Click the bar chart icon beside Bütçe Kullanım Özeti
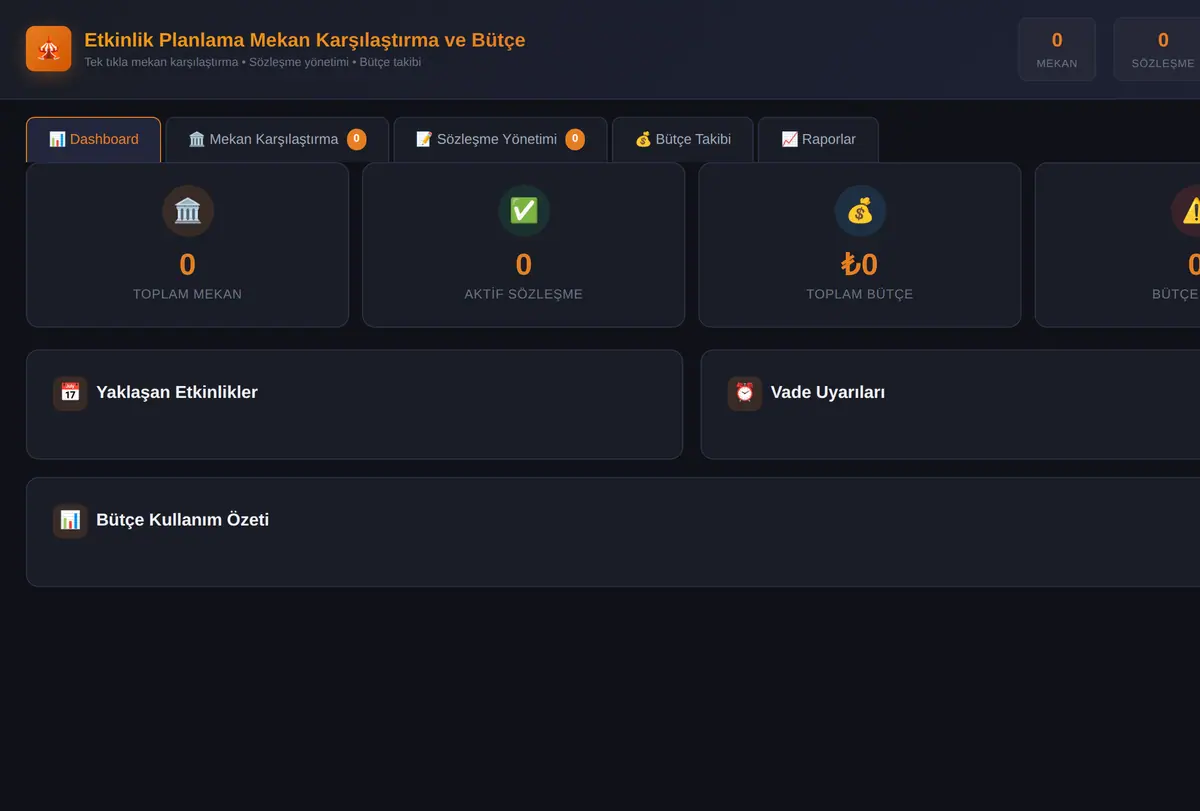This screenshot has width=1200, height=811. pyautogui.click(x=70, y=520)
